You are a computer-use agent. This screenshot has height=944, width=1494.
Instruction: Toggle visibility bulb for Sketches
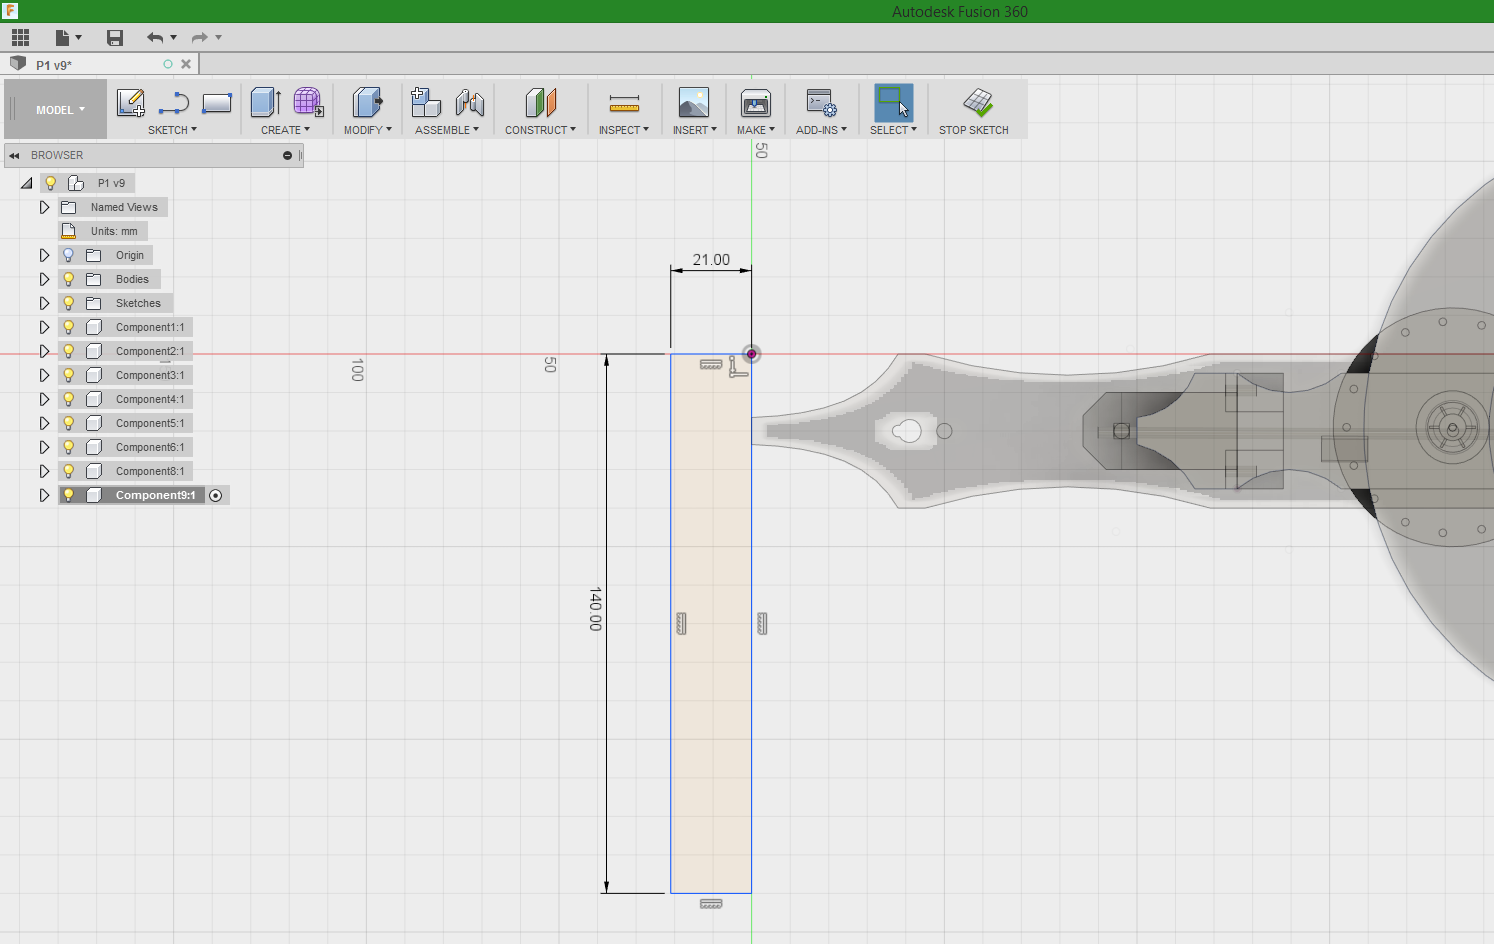(x=69, y=303)
